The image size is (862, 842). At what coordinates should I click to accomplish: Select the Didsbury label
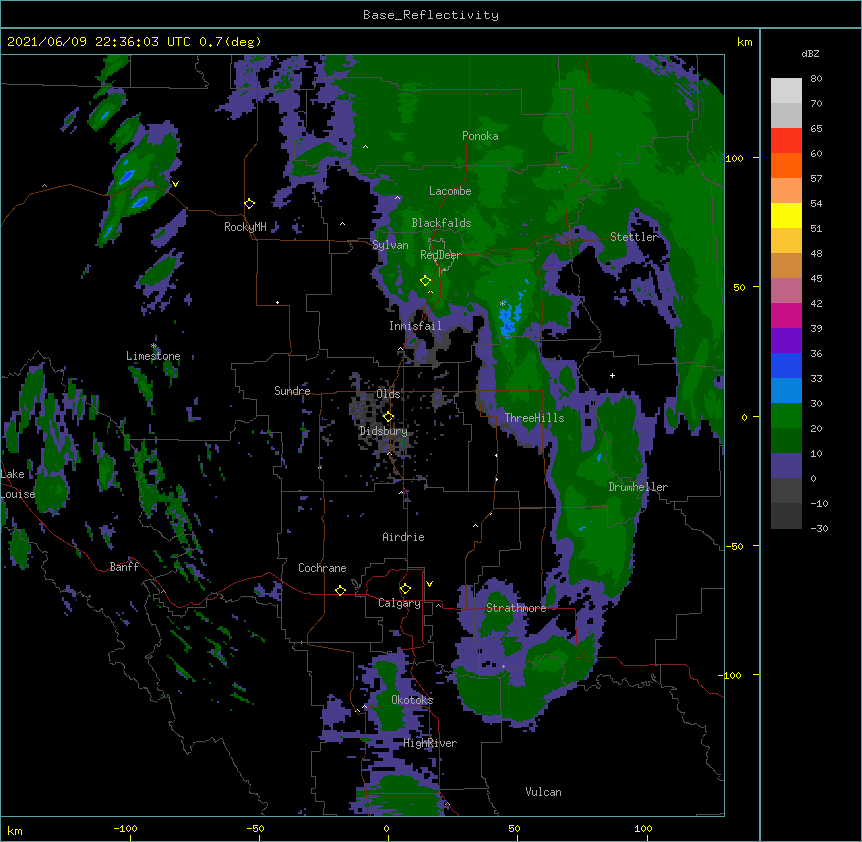(x=383, y=431)
